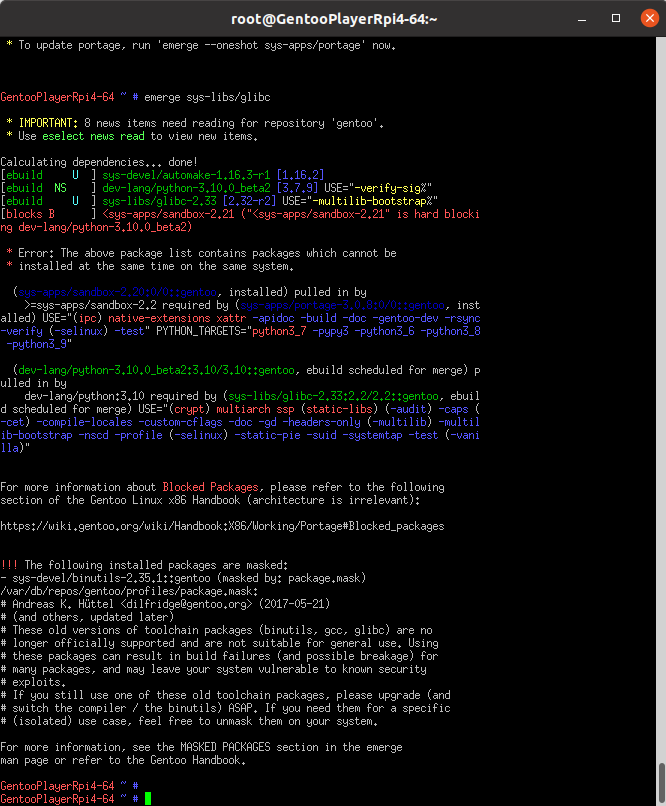Click 'native-extensions' USE flag text
Screen dimensions: 666x806
pos(159,318)
